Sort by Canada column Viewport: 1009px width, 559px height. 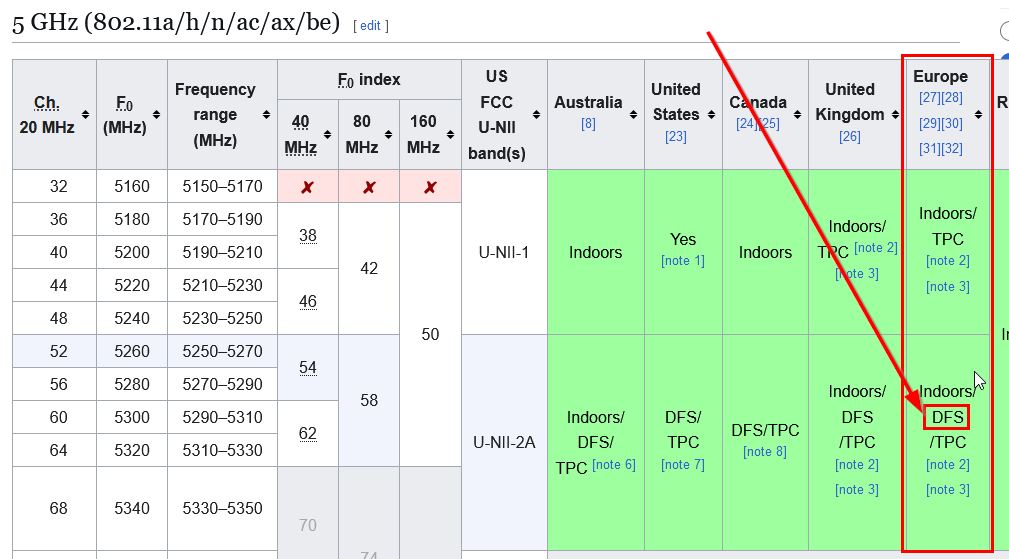pos(797,115)
